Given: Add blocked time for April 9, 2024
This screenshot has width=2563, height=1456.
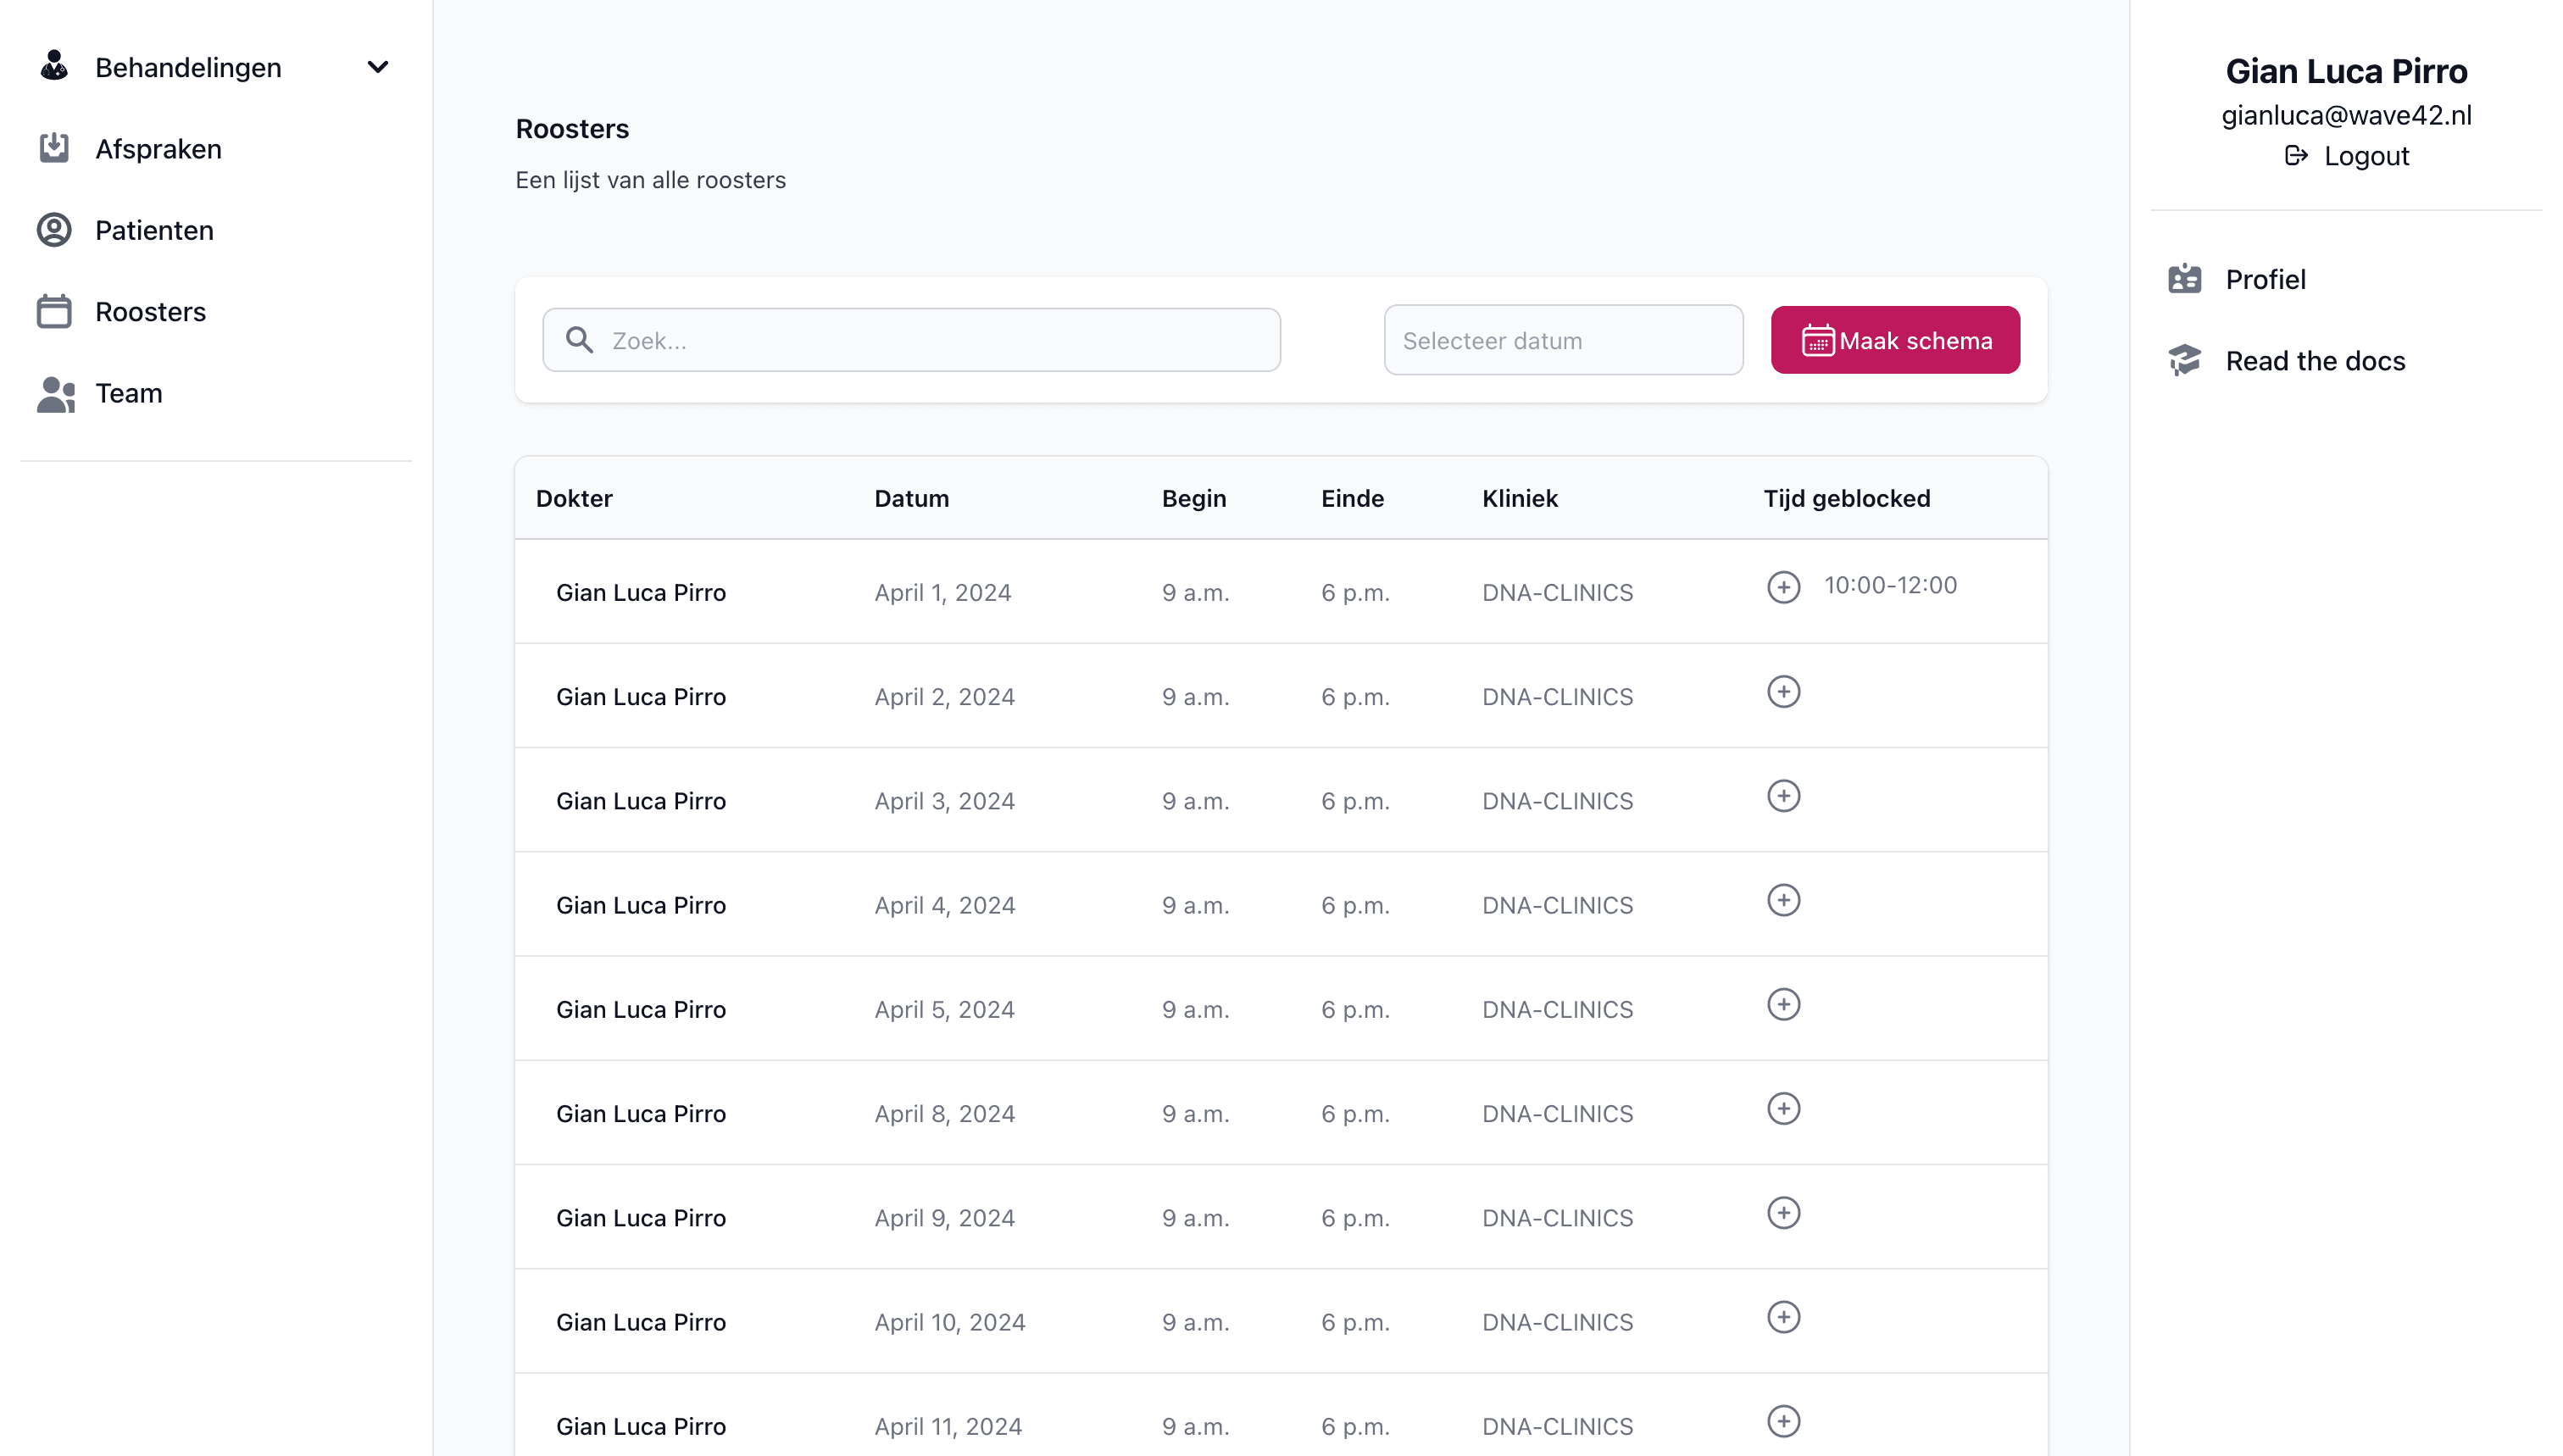Looking at the screenshot, I should coord(1783,1213).
